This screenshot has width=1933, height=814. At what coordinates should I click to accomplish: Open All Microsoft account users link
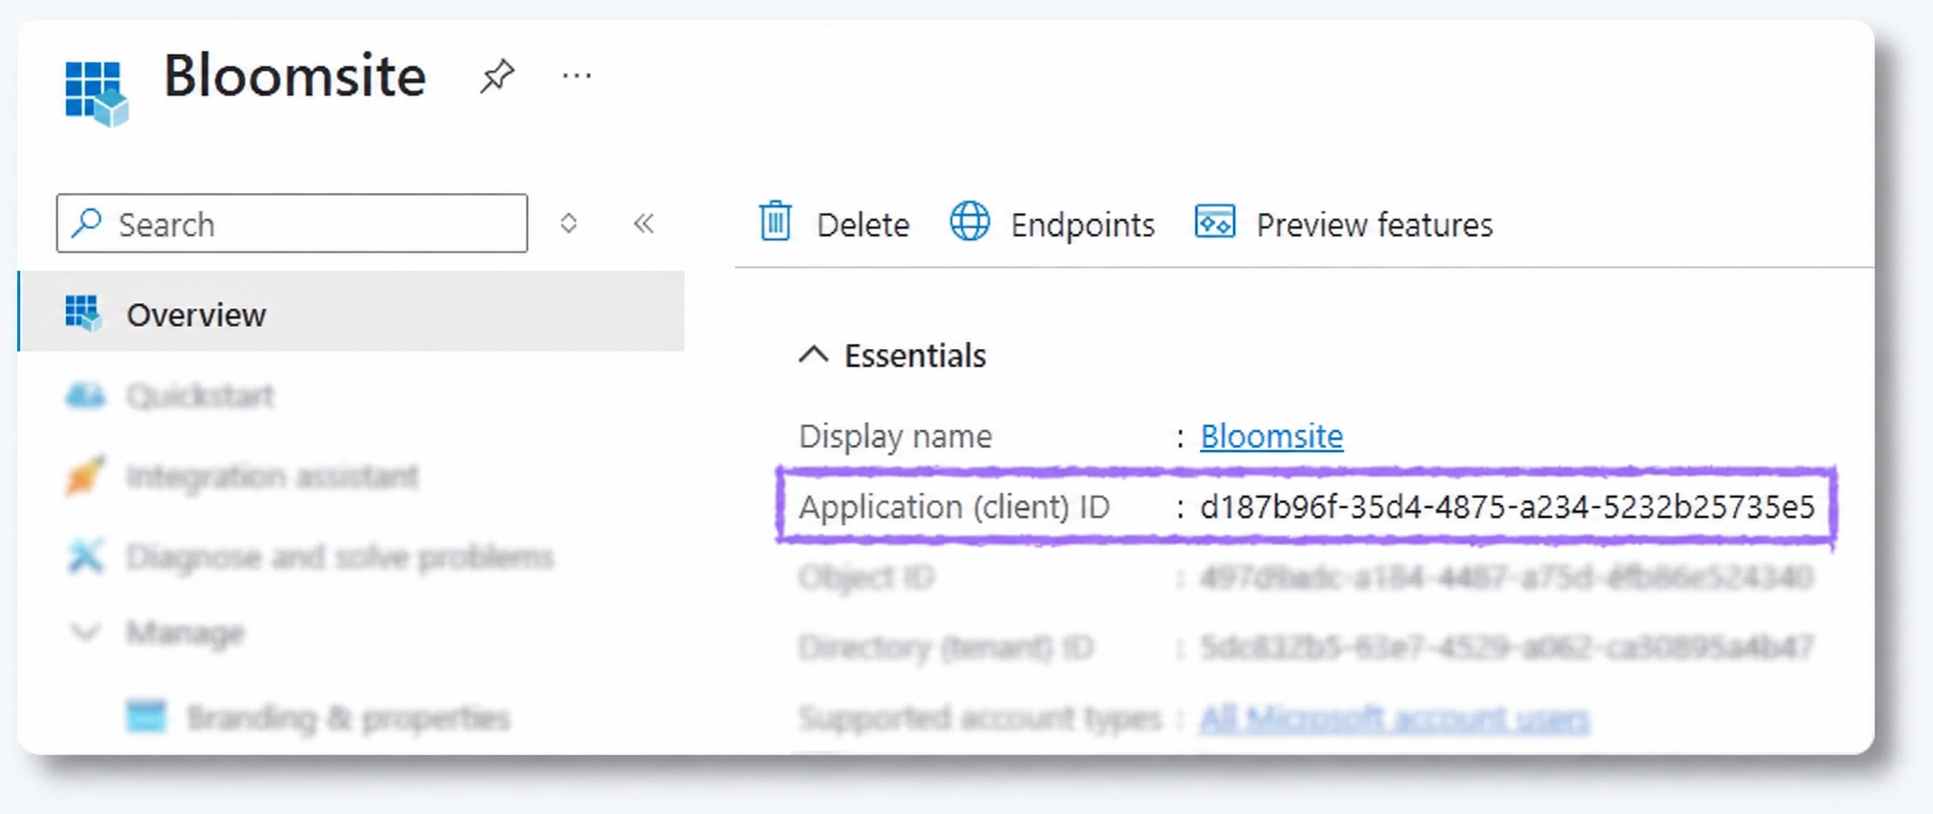(x=1394, y=717)
